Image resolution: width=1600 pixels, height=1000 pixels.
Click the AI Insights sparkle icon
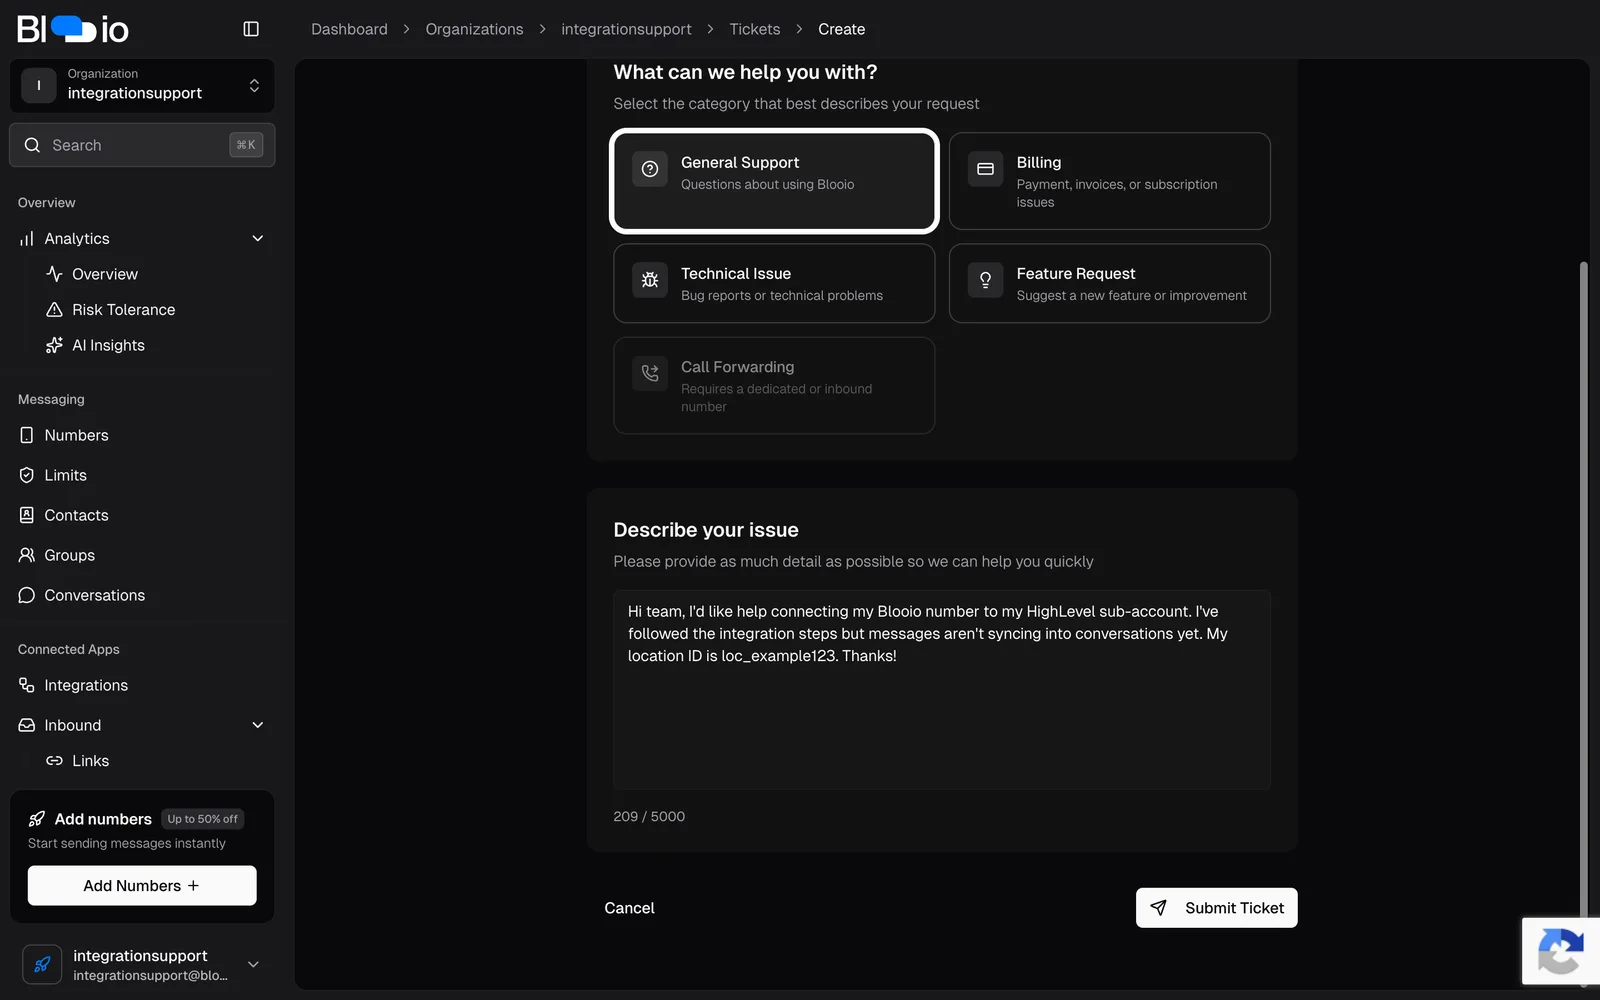[x=55, y=345]
